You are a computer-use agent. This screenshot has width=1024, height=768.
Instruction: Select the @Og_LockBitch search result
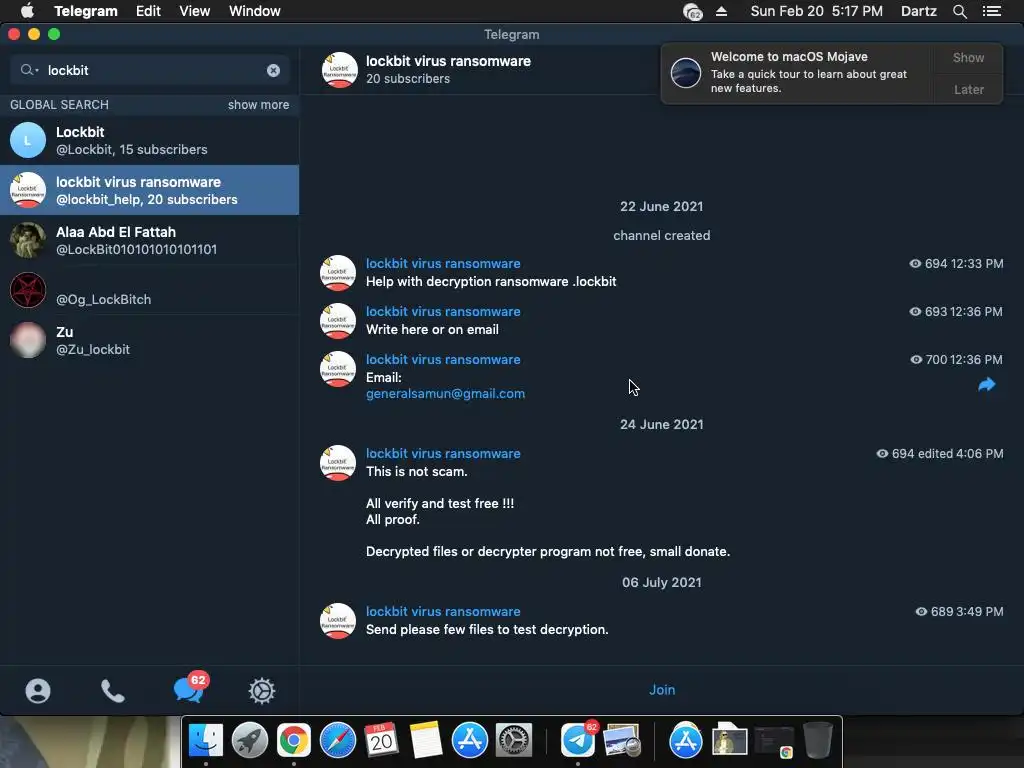coord(150,290)
